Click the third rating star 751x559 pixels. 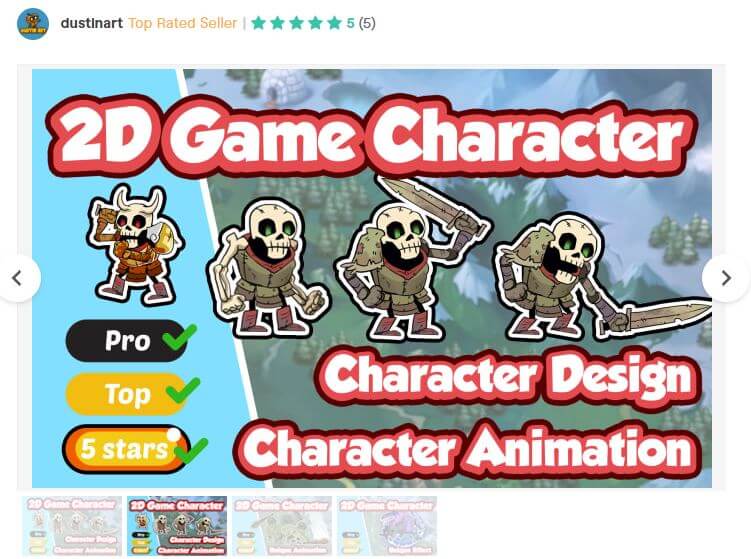click(x=296, y=23)
